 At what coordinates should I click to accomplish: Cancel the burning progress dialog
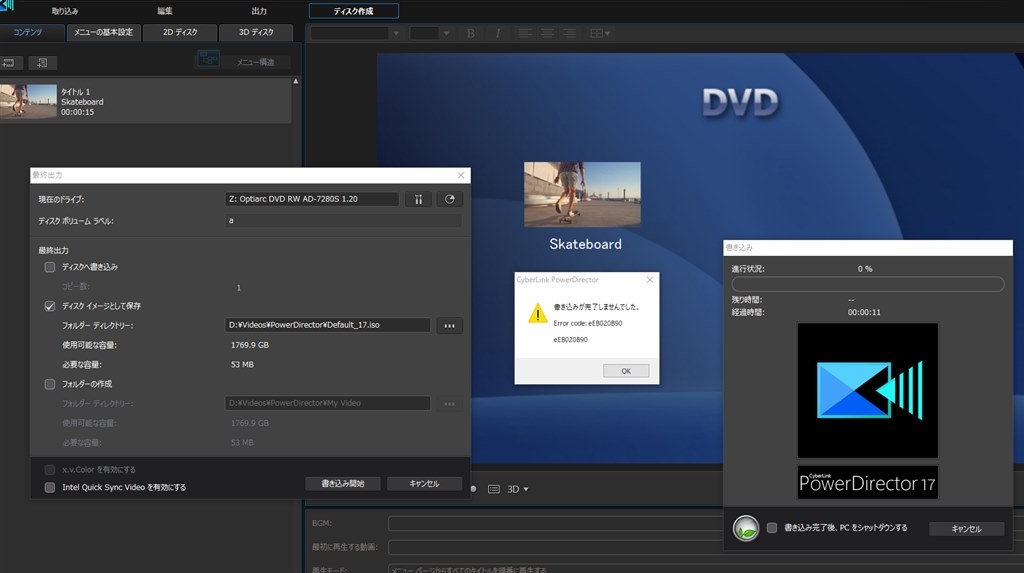[967, 529]
